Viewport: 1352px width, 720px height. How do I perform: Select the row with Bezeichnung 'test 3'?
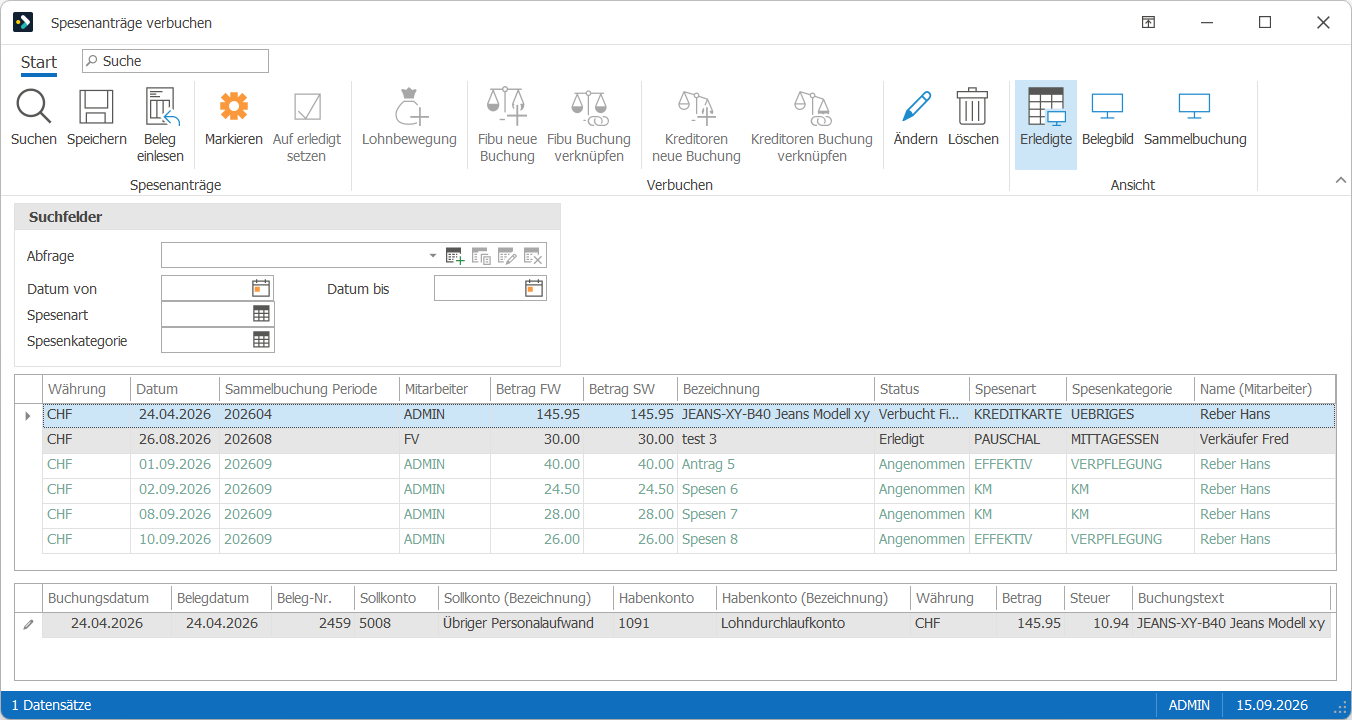coord(689,439)
